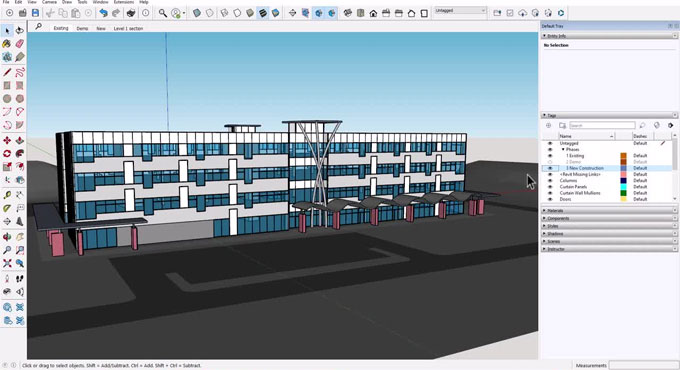The width and height of the screenshot is (680, 370).
Task: Expand the Scenes panel
Action: click(609, 241)
